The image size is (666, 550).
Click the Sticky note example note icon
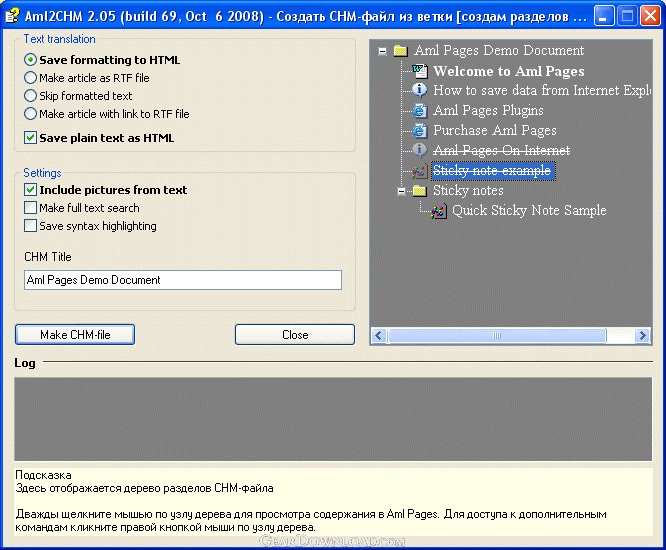[x=420, y=171]
